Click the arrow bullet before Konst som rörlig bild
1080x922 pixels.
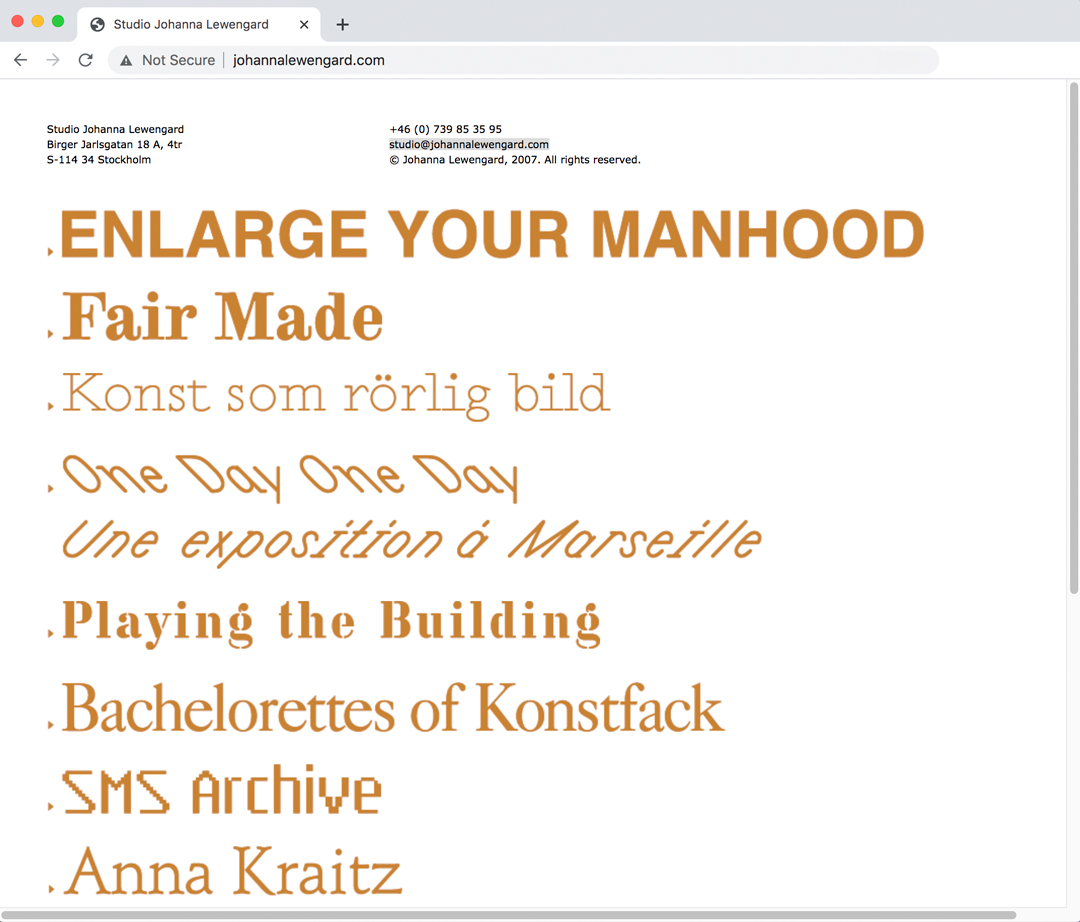pyautogui.click(x=50, y=406)
